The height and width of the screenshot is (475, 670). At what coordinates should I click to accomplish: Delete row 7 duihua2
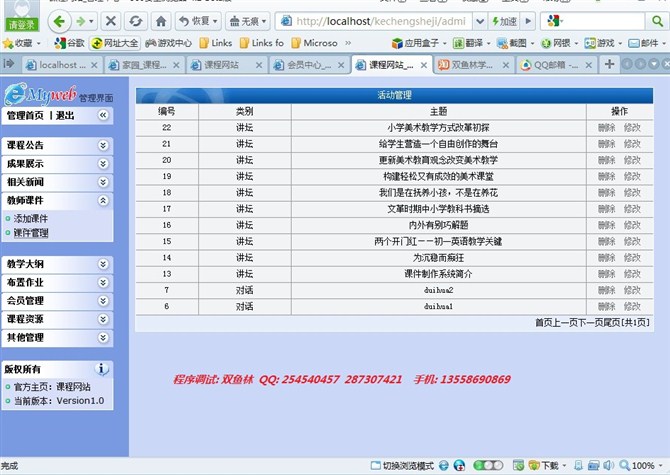tap(606, 290)
